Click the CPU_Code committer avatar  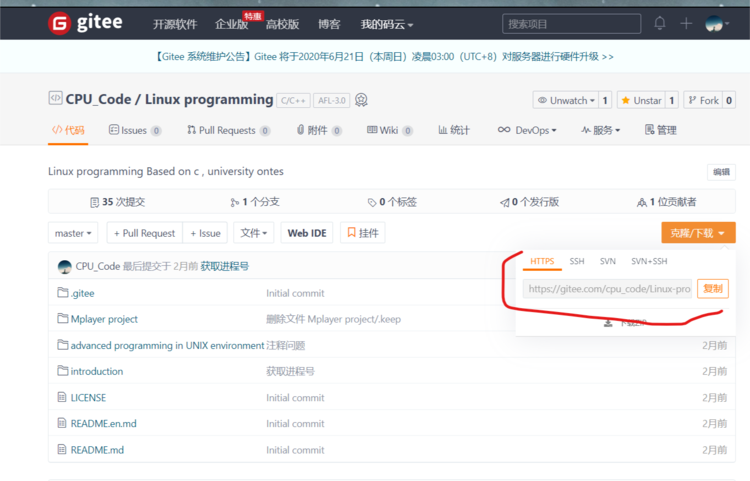tap(65, 266)
